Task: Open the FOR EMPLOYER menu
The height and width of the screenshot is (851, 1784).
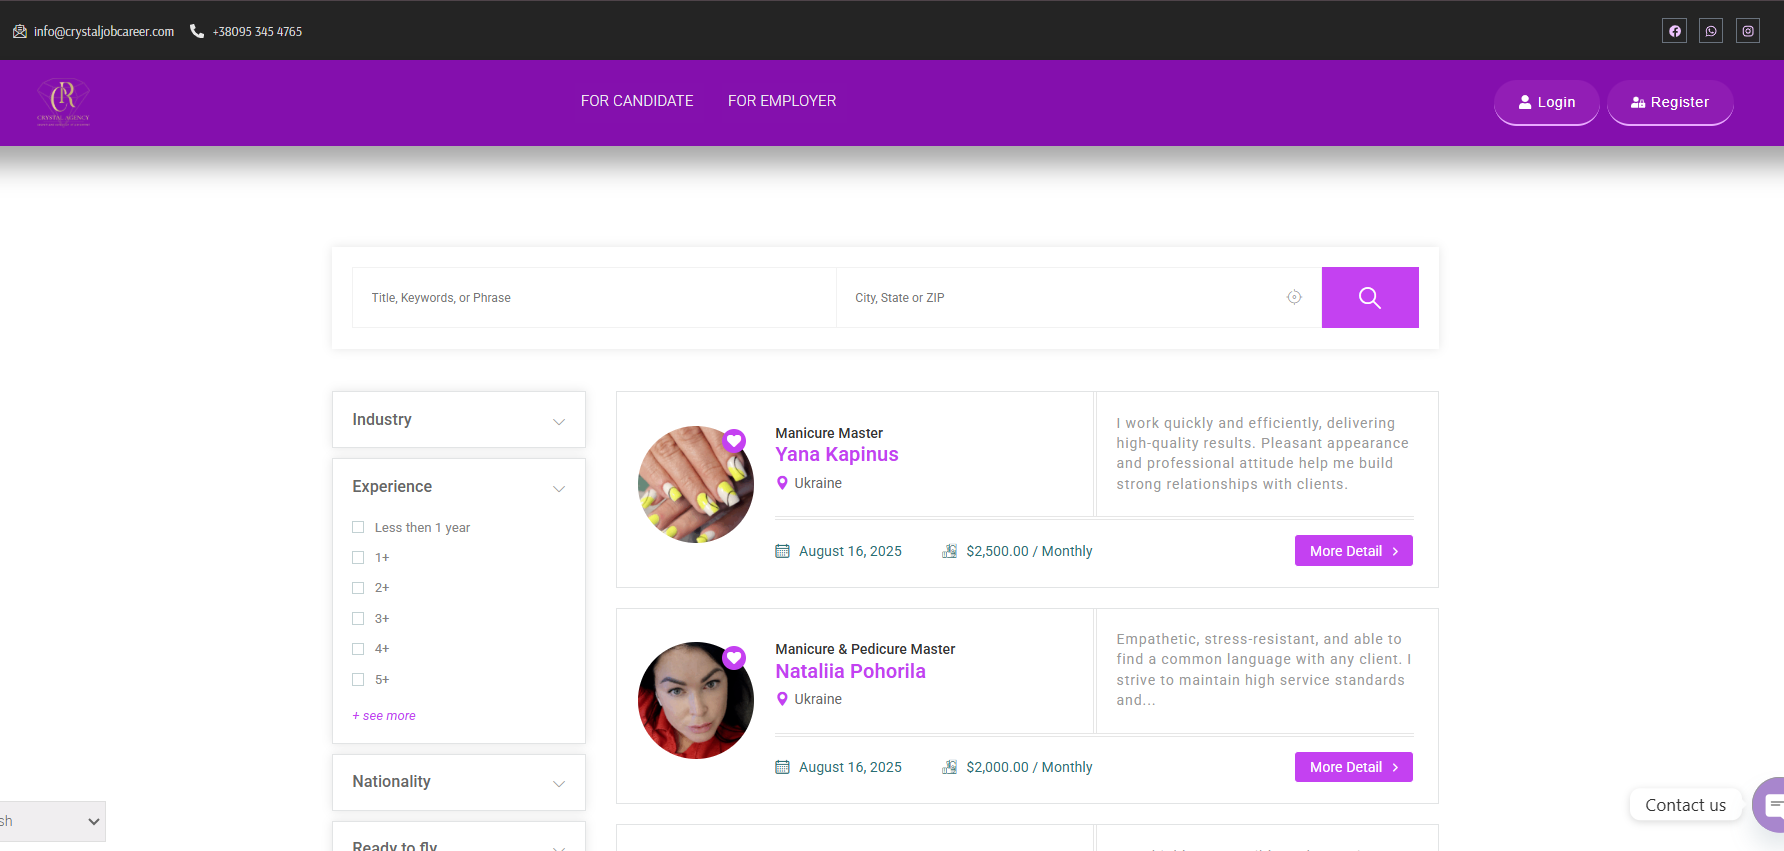Action: click(782, 101)
